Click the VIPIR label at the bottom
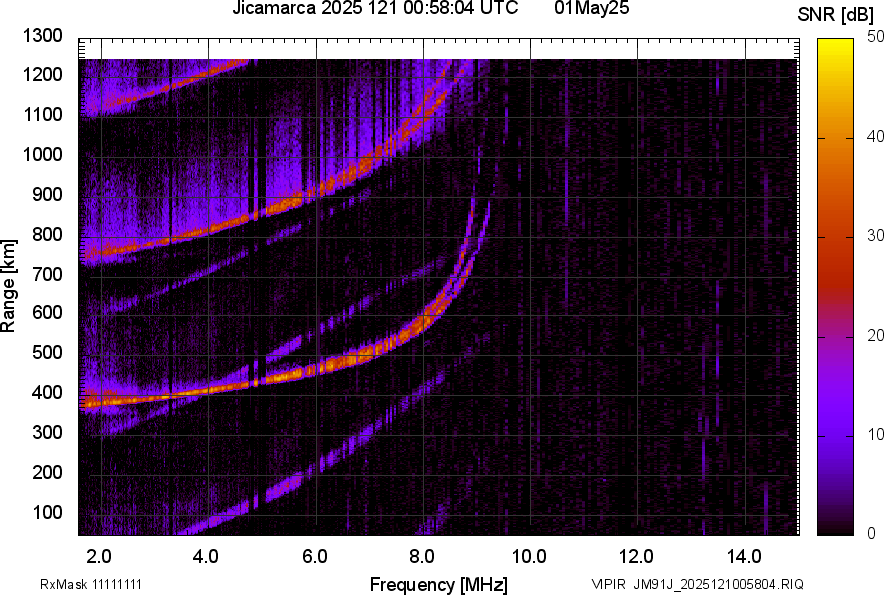Screen dimensions: 884x595 609,584
